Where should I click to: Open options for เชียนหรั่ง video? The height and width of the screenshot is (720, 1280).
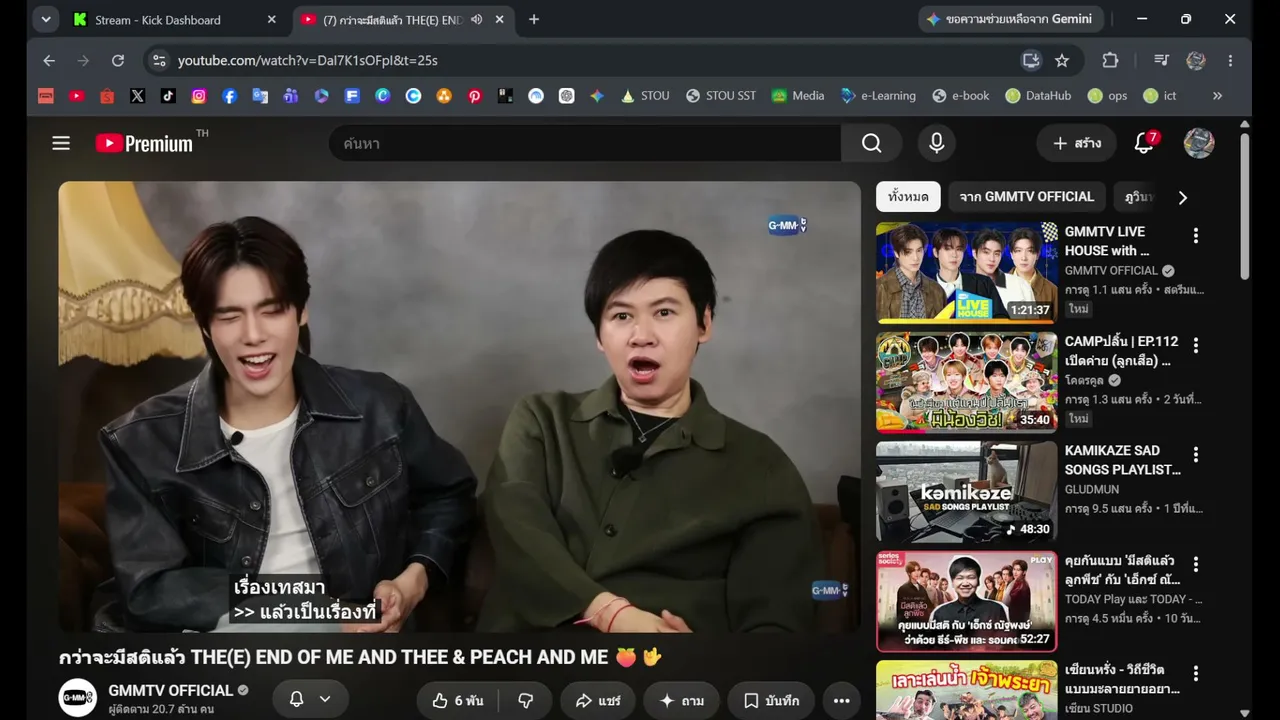click(x=1195, y=674)
